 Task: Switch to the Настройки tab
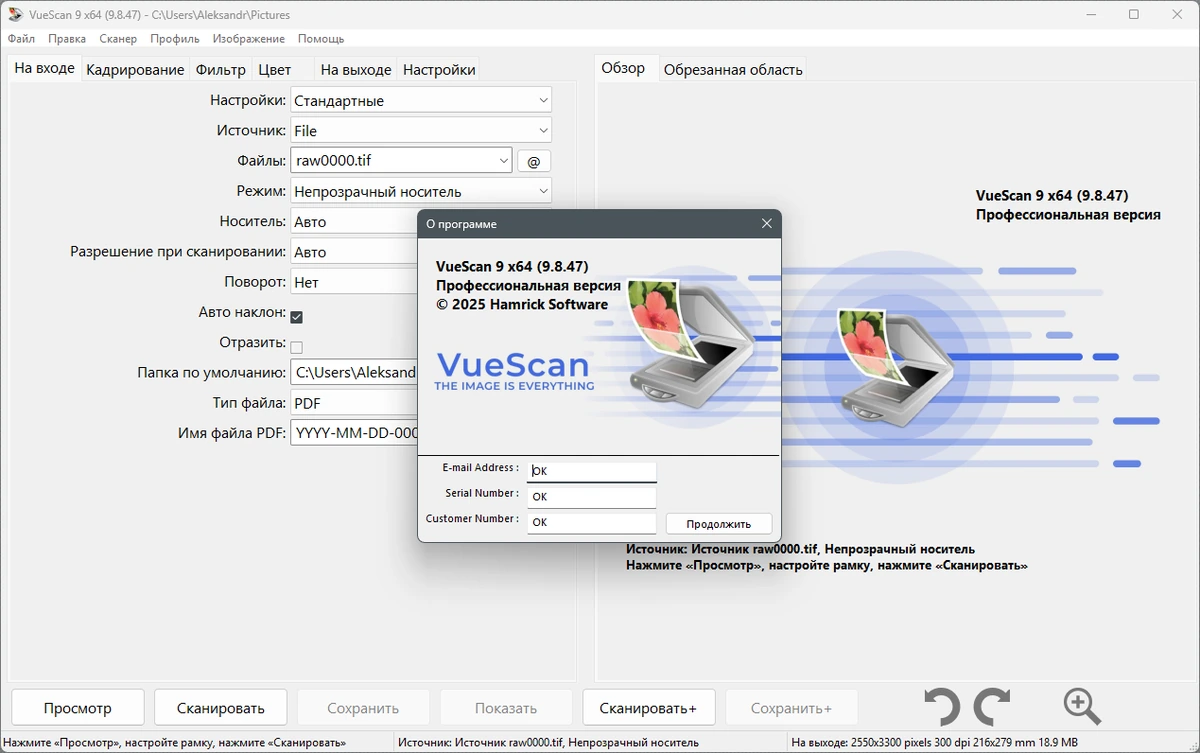click(439, 69)
